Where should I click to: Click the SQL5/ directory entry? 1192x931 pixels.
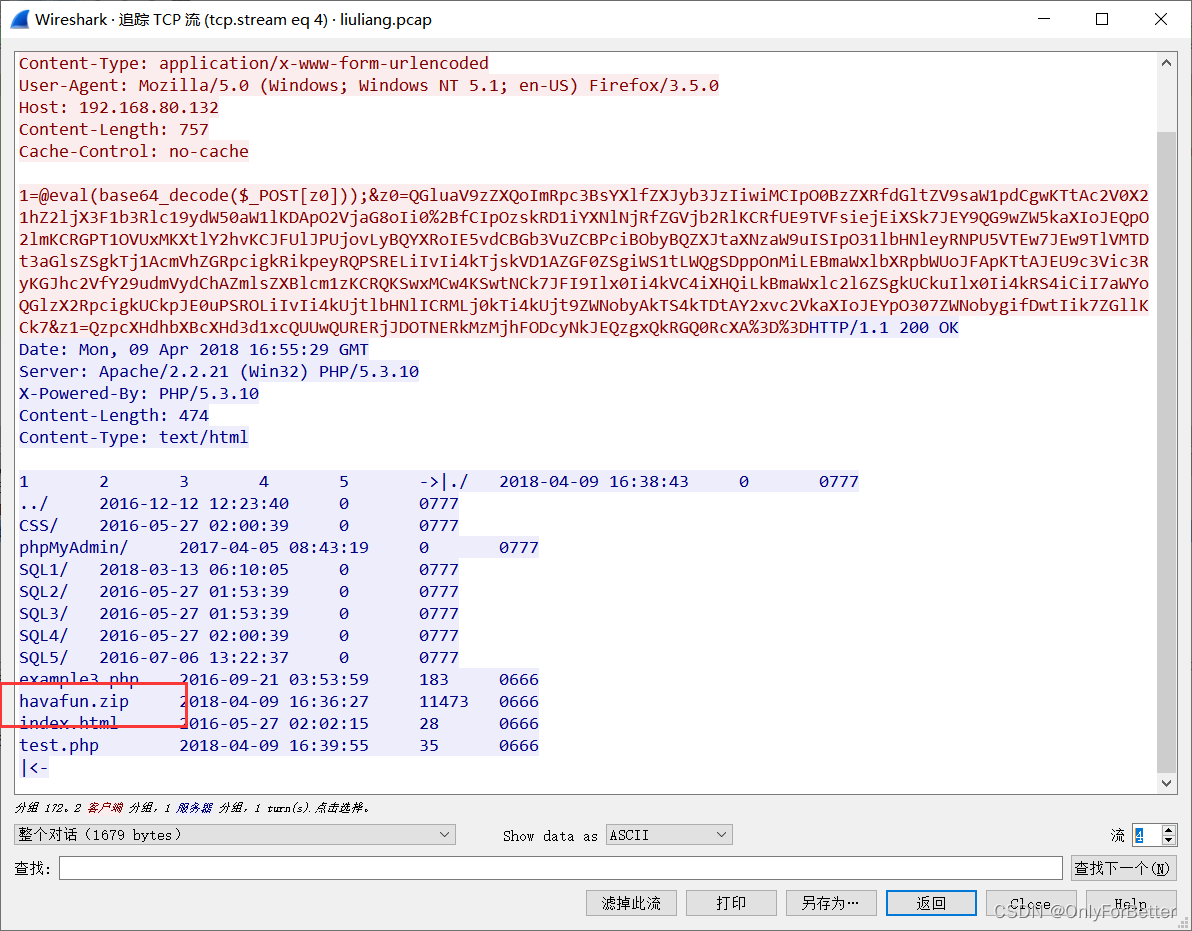(43, 657)
